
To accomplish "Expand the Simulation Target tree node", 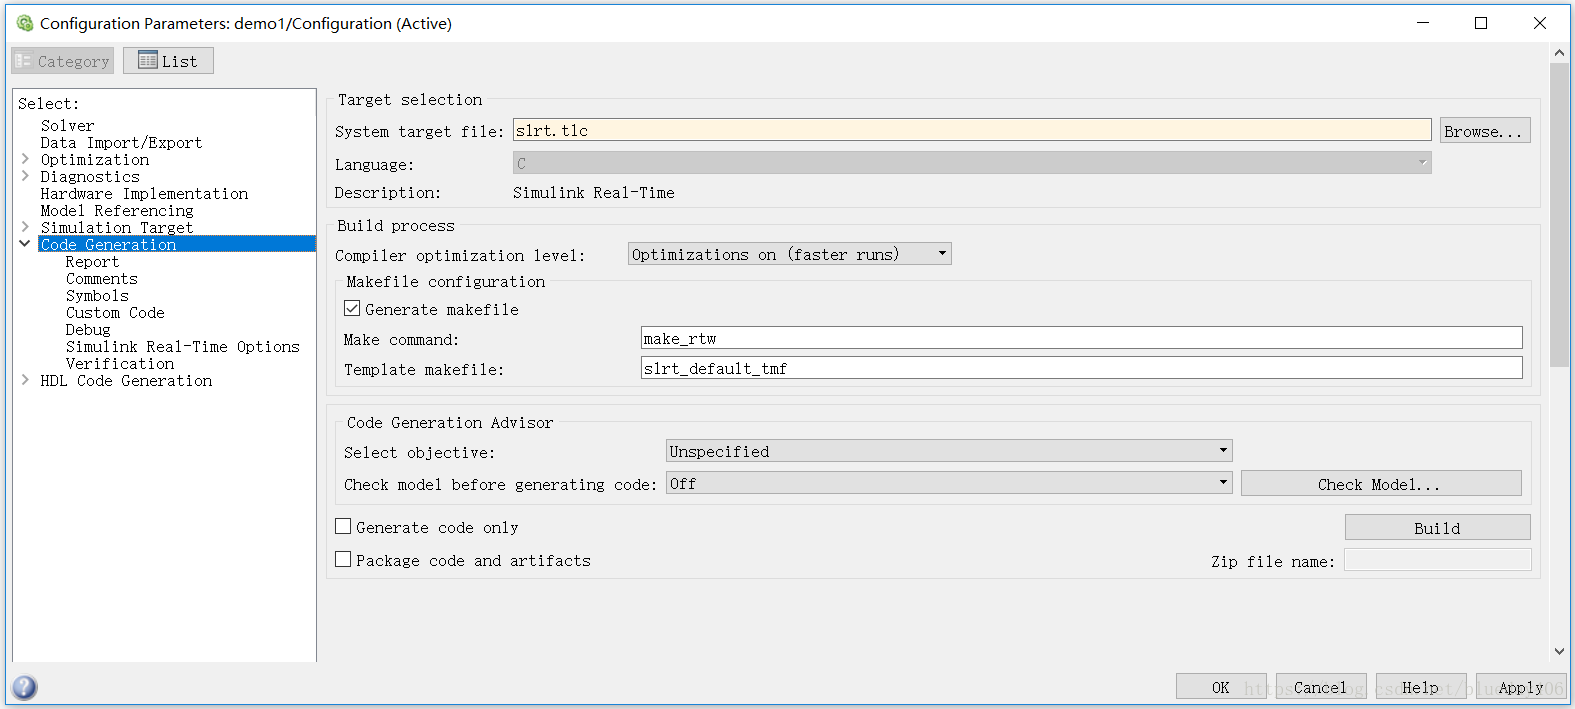I will [25, 227].
